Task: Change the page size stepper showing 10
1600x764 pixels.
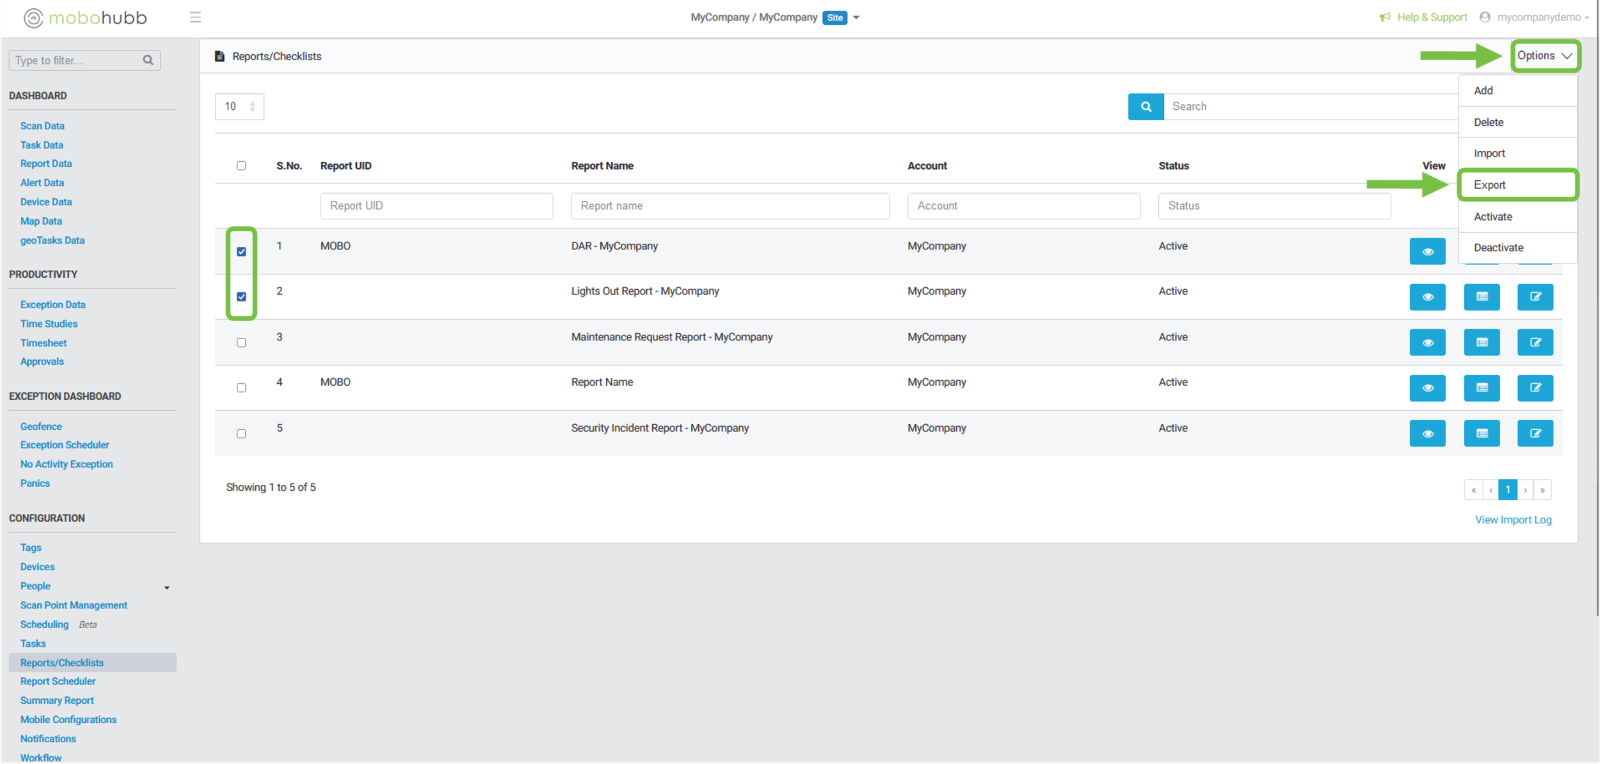Action: click(x=240, y=107)
